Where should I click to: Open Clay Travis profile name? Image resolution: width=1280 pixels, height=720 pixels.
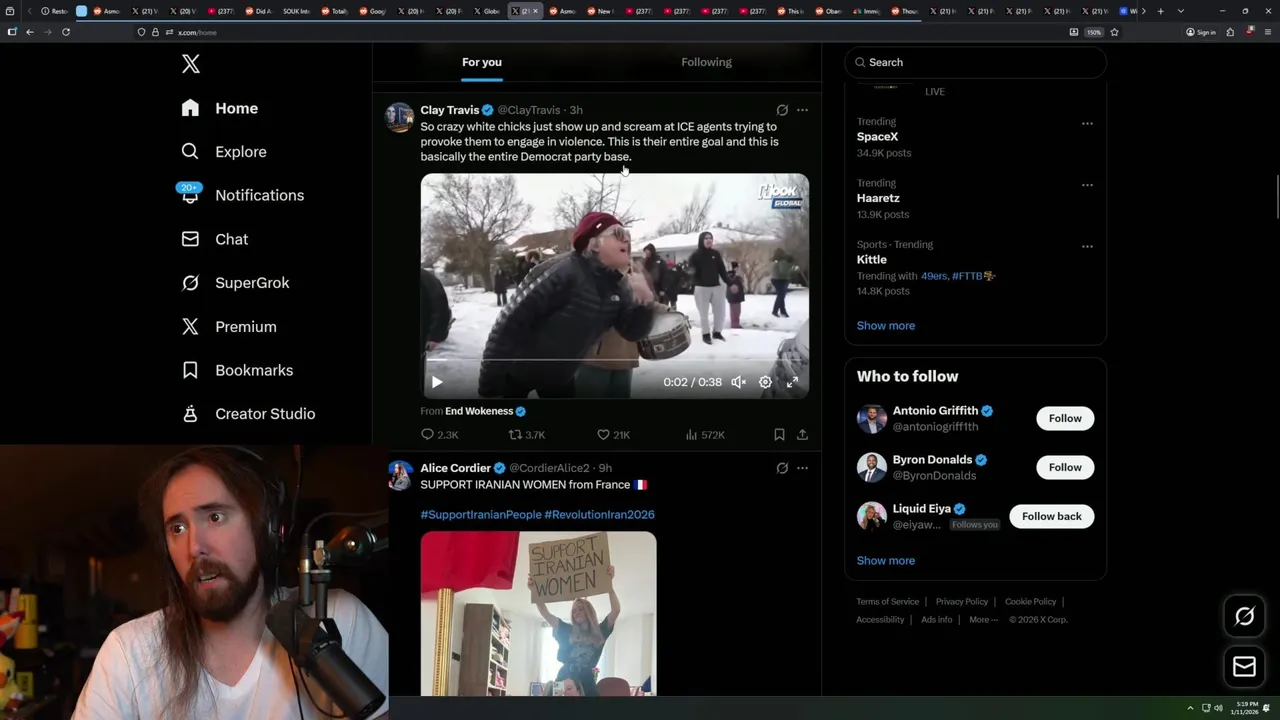tap(449, 110)
